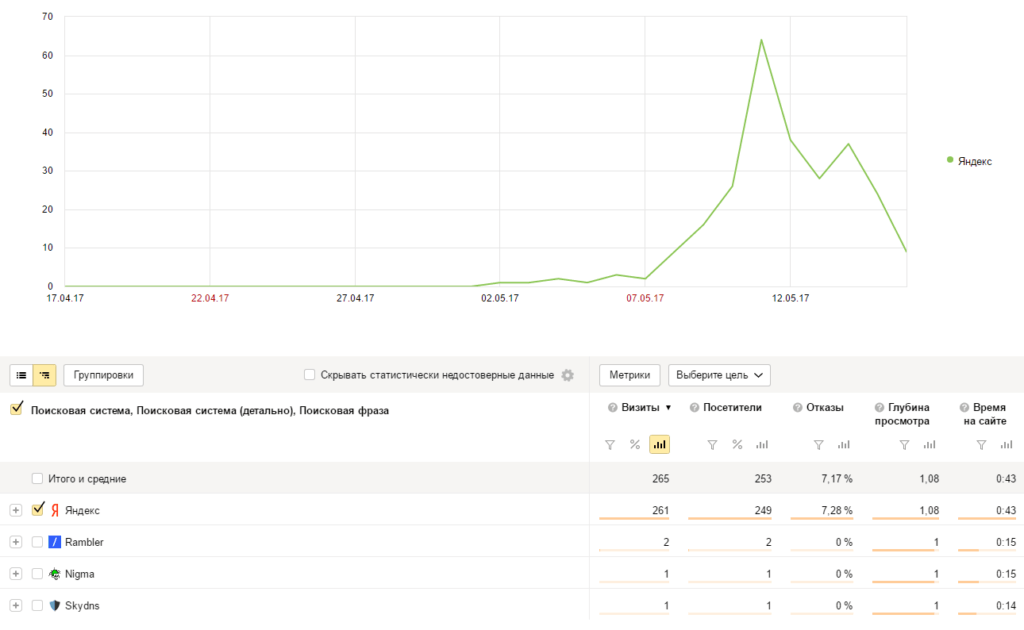Viewport: 1024px width, 630px height.
Task: Click the Группировки button
Action: [x=104, y=375]
